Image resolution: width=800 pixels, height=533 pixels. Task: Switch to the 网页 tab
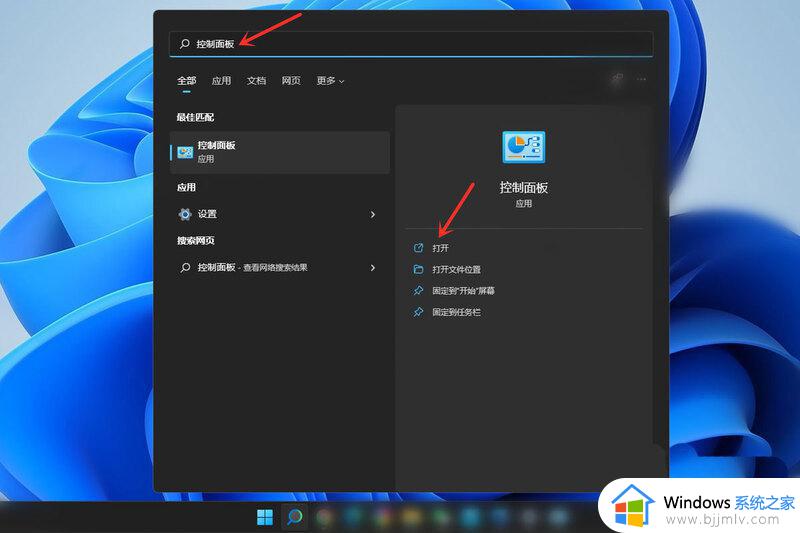click(x=291, y=81)
